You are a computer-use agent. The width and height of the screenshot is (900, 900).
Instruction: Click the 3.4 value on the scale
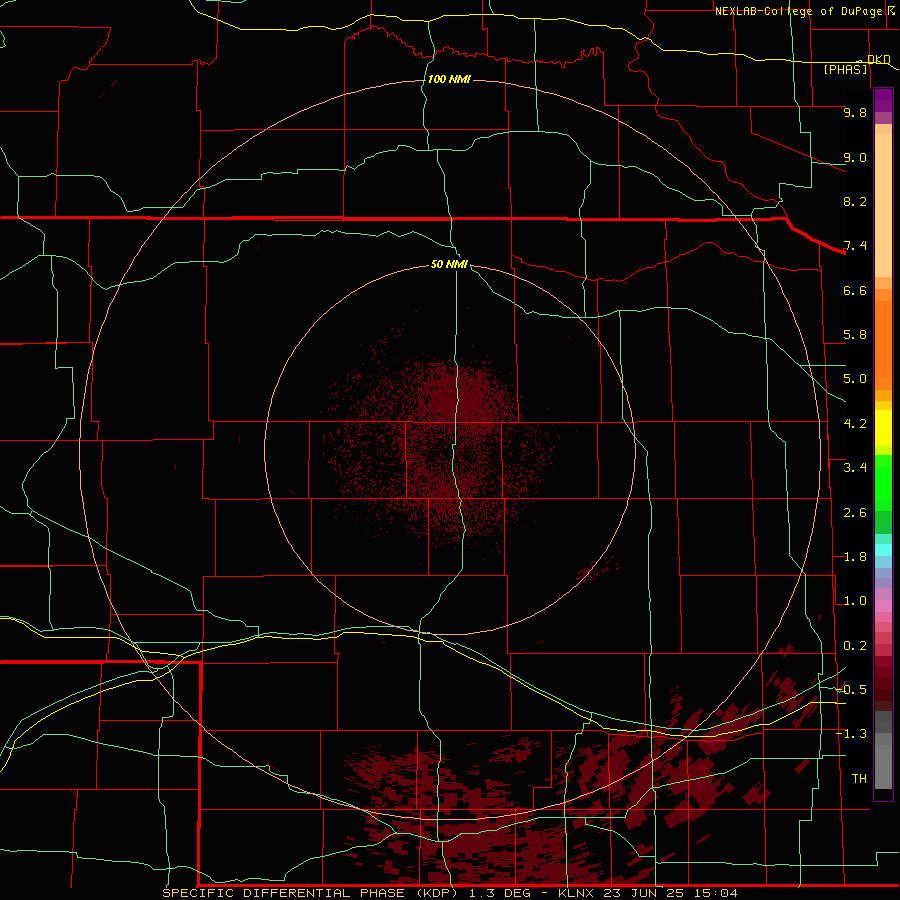click(x=855, y=468)
